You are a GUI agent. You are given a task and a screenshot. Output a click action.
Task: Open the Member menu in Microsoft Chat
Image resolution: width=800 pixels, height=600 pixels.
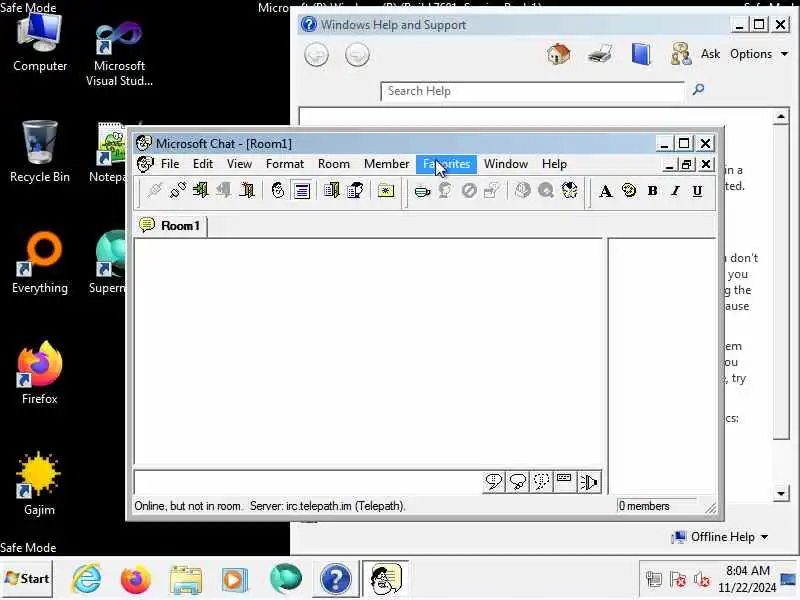(x=386, y=164)
